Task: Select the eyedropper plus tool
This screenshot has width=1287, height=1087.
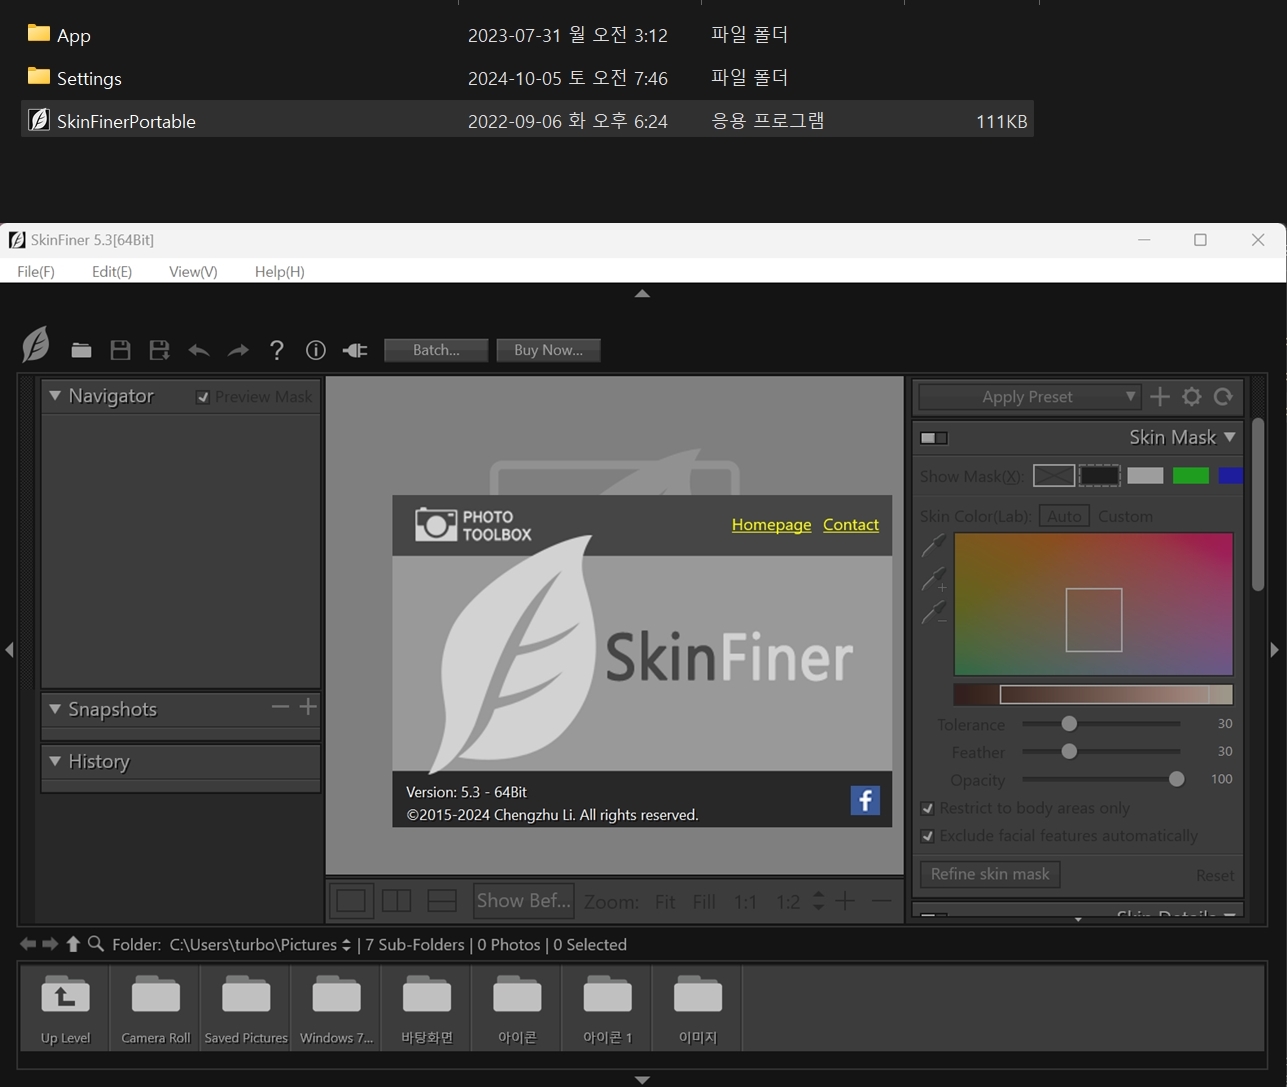Action: coord(934,579)
